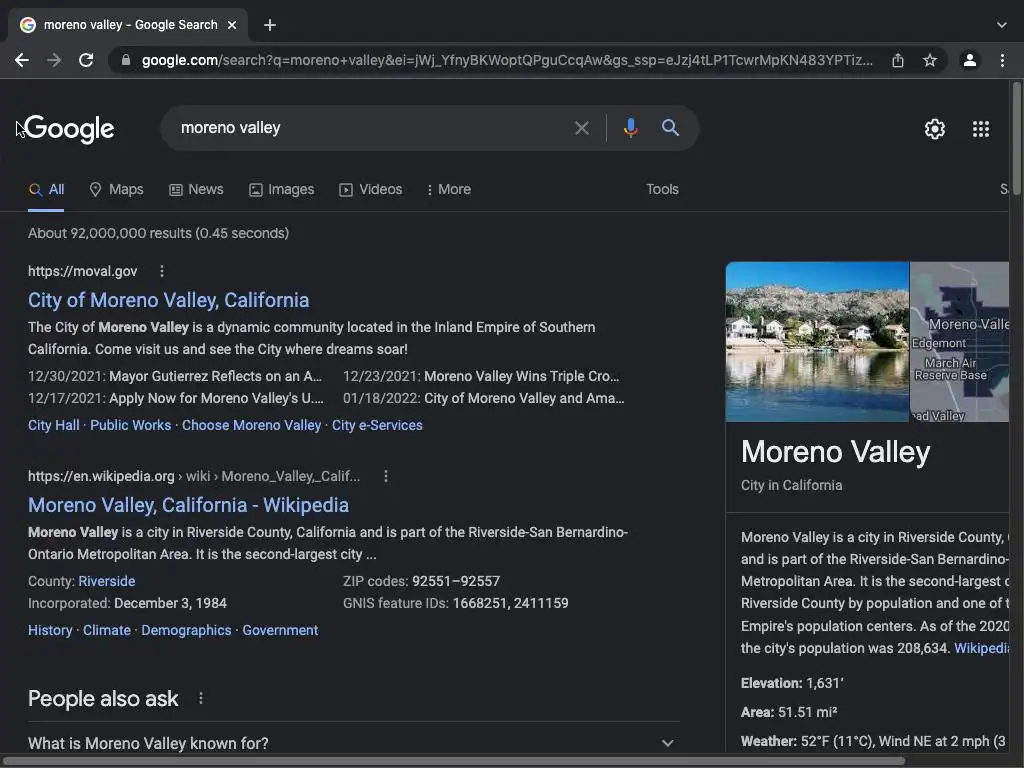This screenshot has width=1024, height=768.
Task: Open City of Moreno Valley, California result
Action: tap(168, 300)
